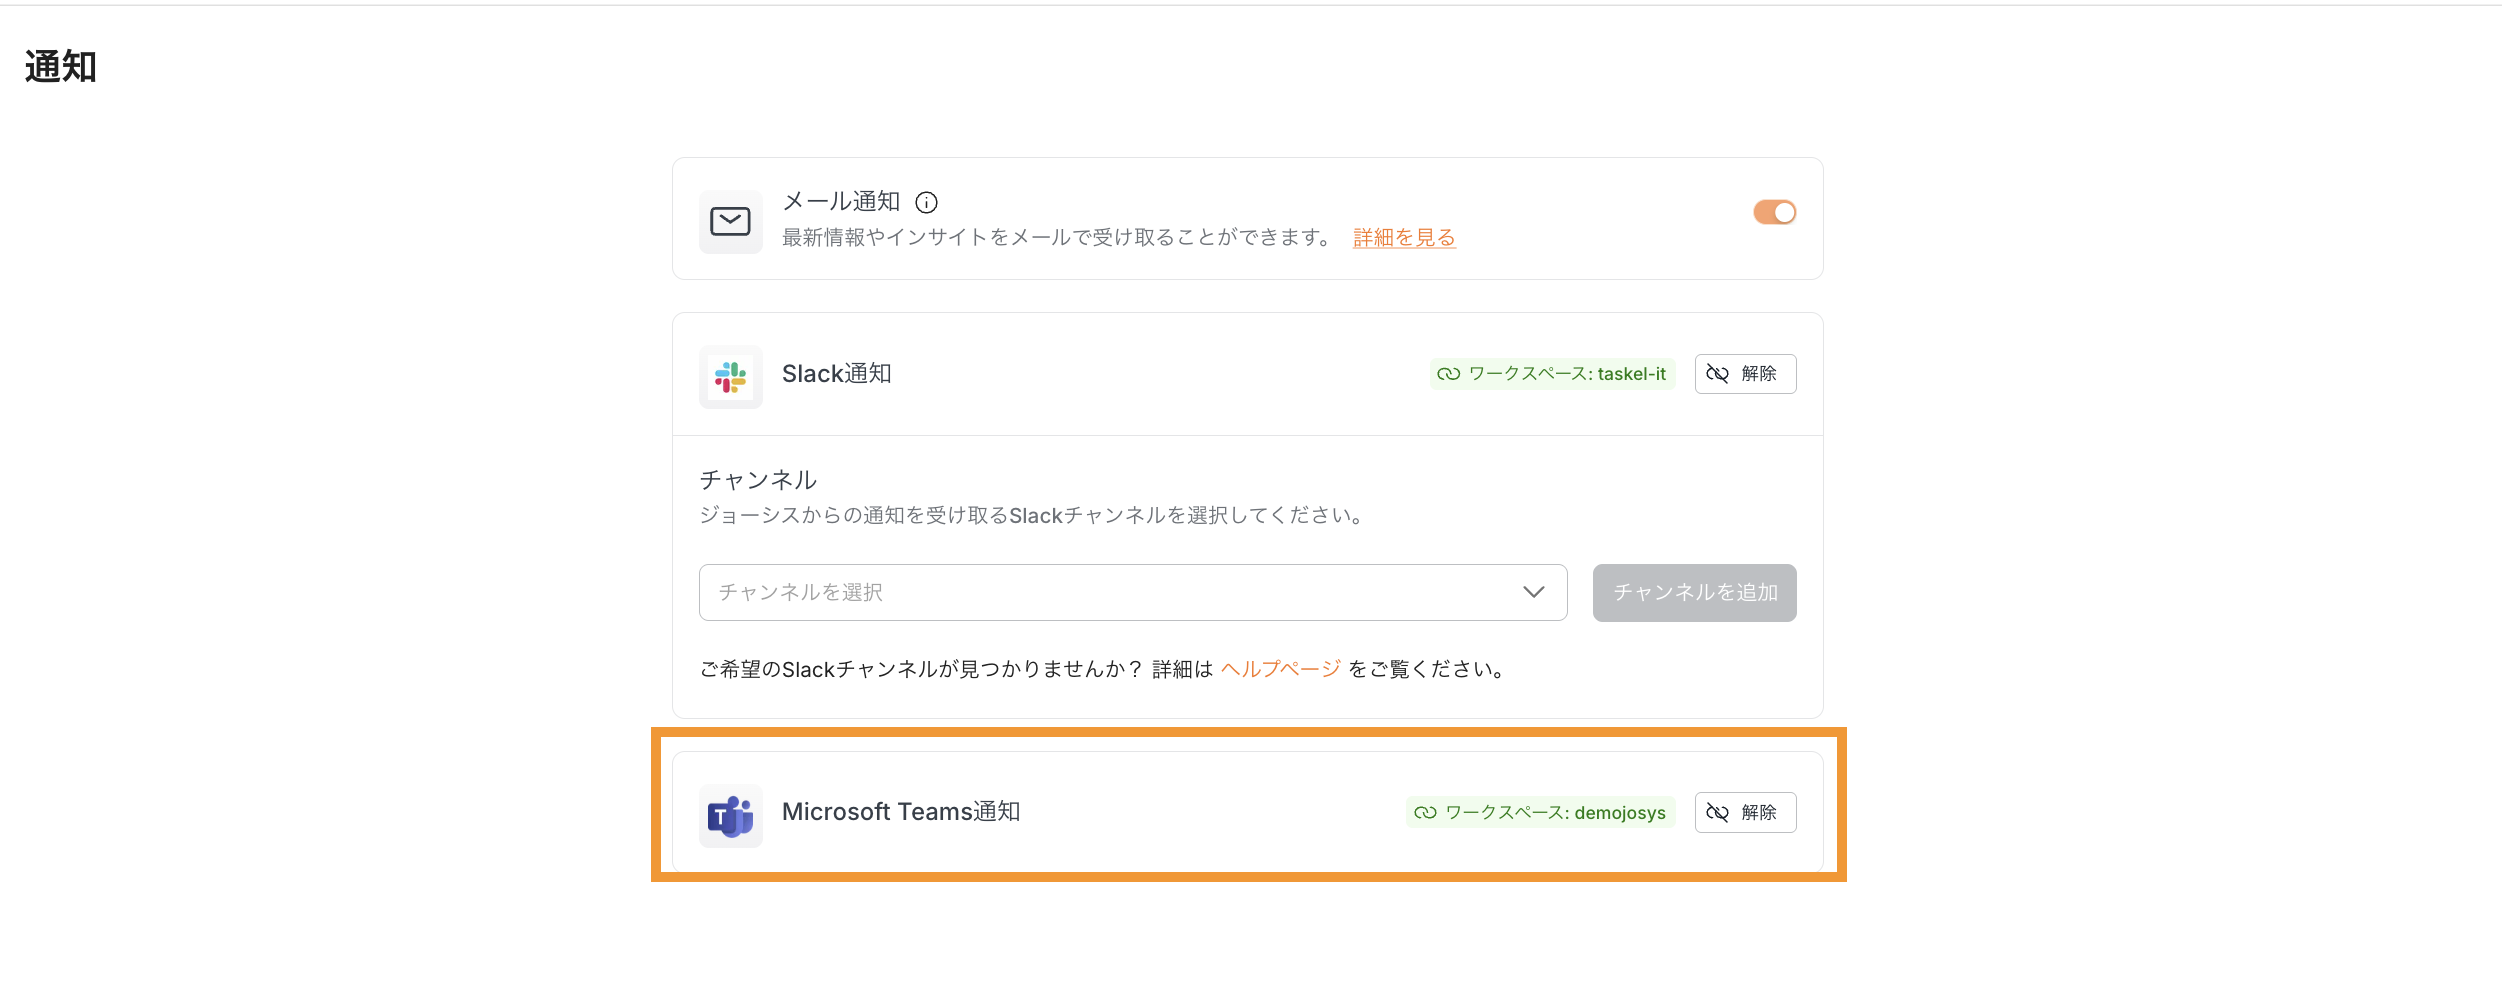This screenshot has height=1008, width=2502.
Task: Click the Slack channel selection description text
Action: pos(1032,516)
